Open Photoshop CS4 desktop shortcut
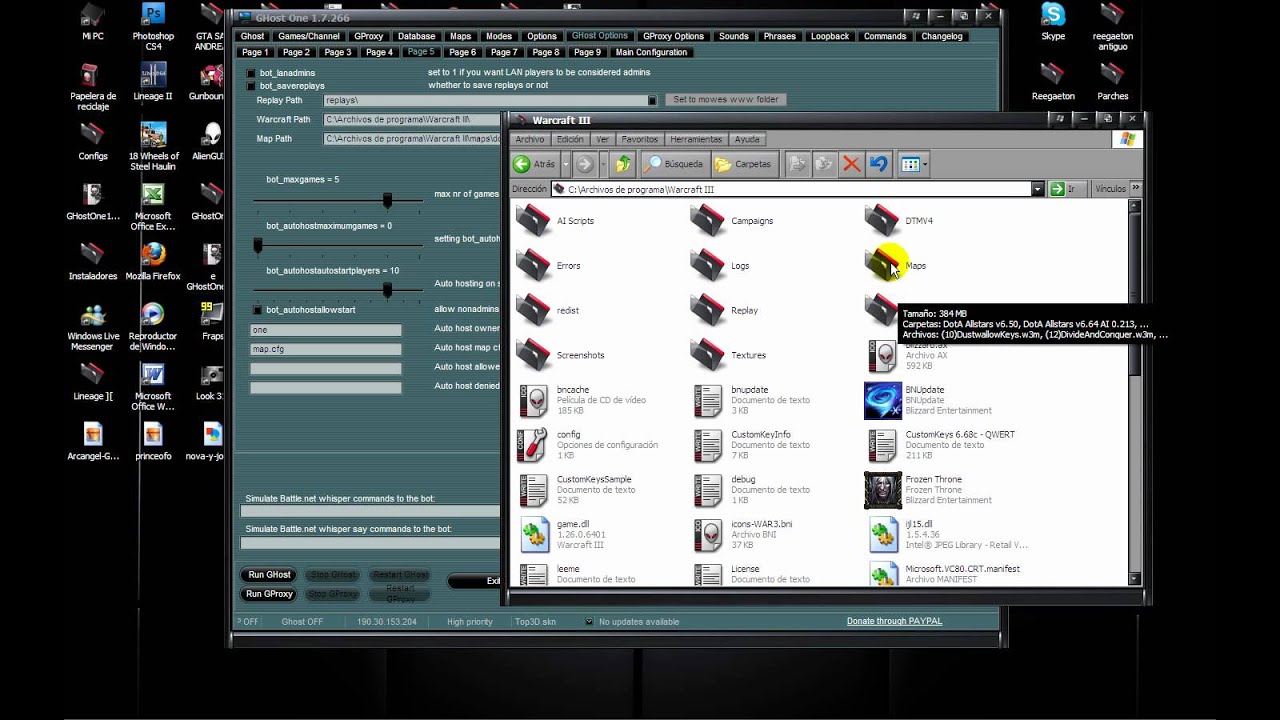 coord(153,25)
